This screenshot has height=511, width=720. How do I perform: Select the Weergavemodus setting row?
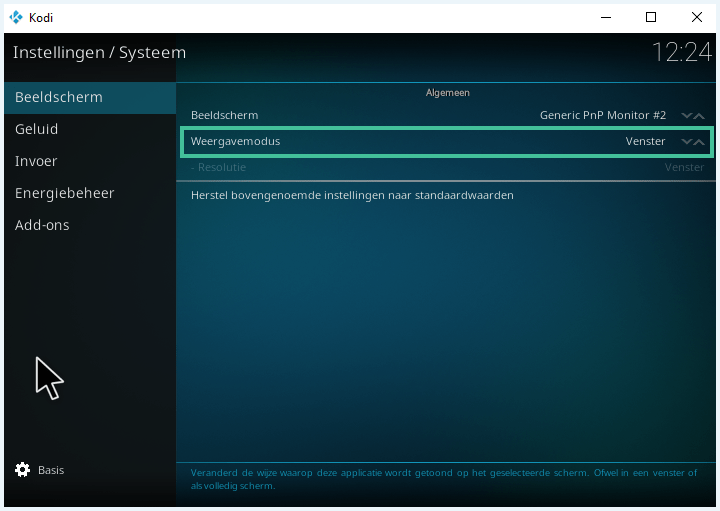pyautogui.click(x=447, y=142)
